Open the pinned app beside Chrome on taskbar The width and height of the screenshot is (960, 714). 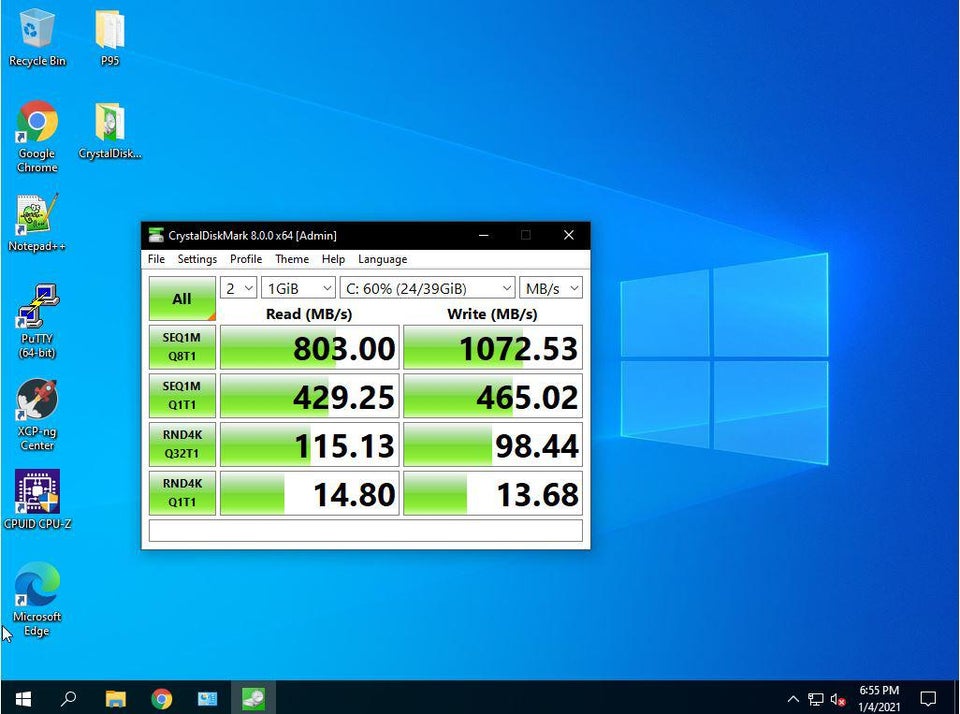point(208,698)
